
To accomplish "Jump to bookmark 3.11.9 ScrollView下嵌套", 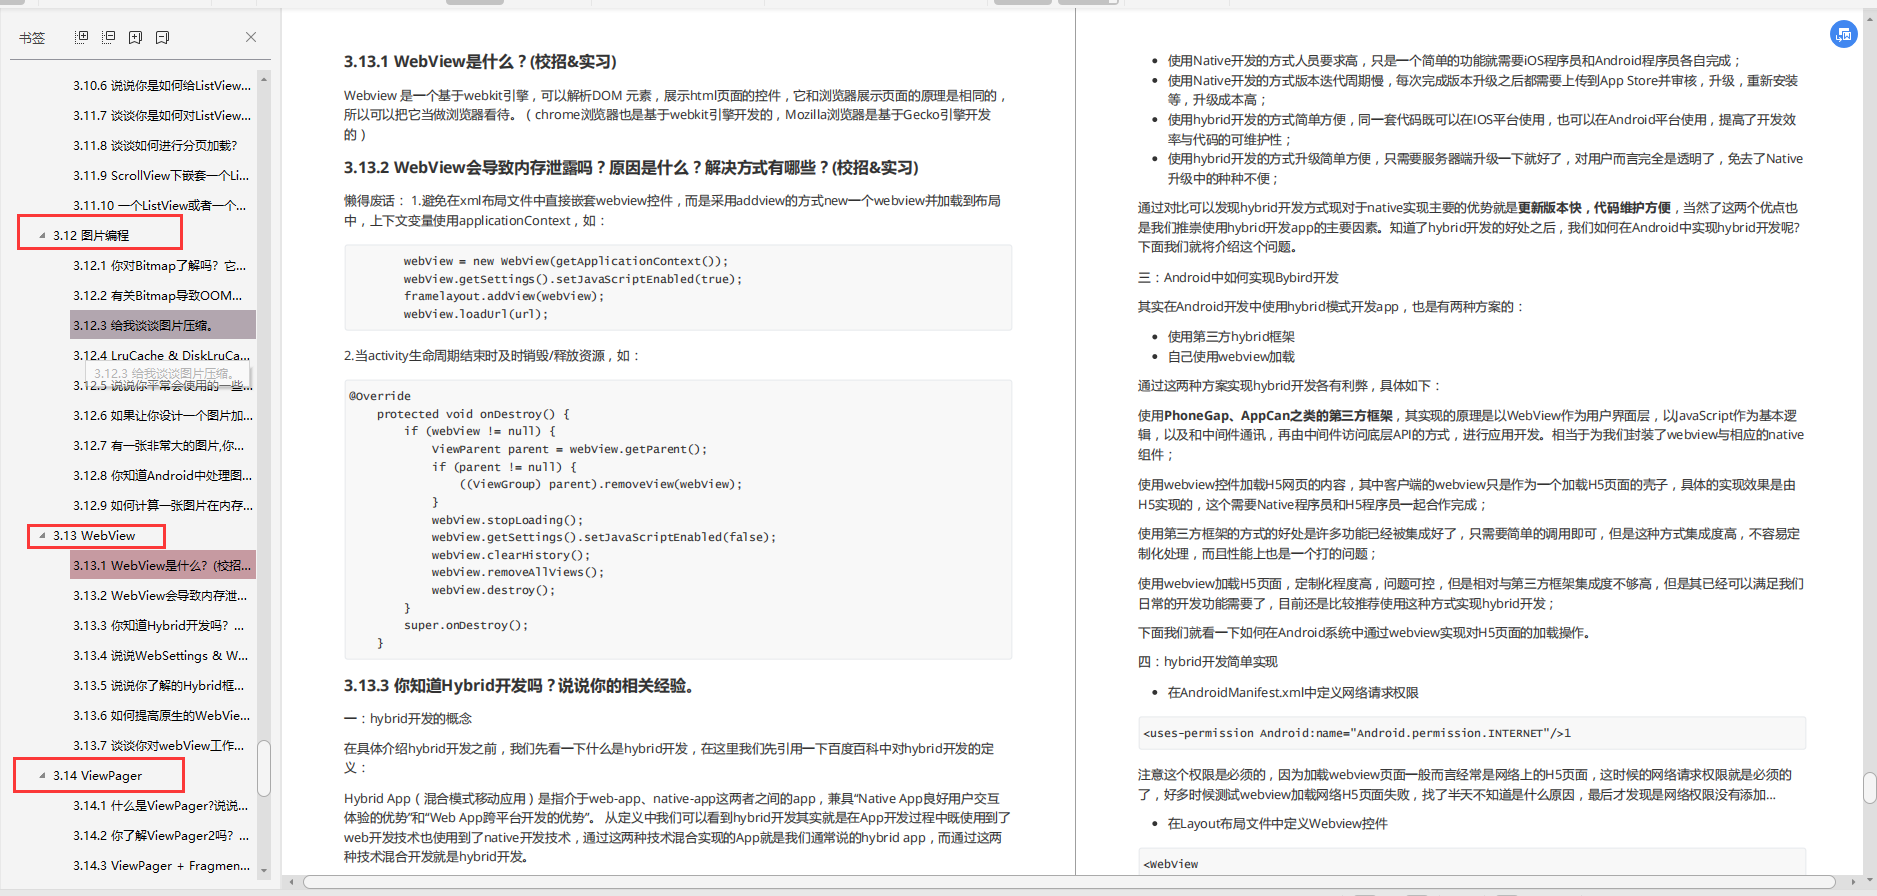I will tap(161, 176).
